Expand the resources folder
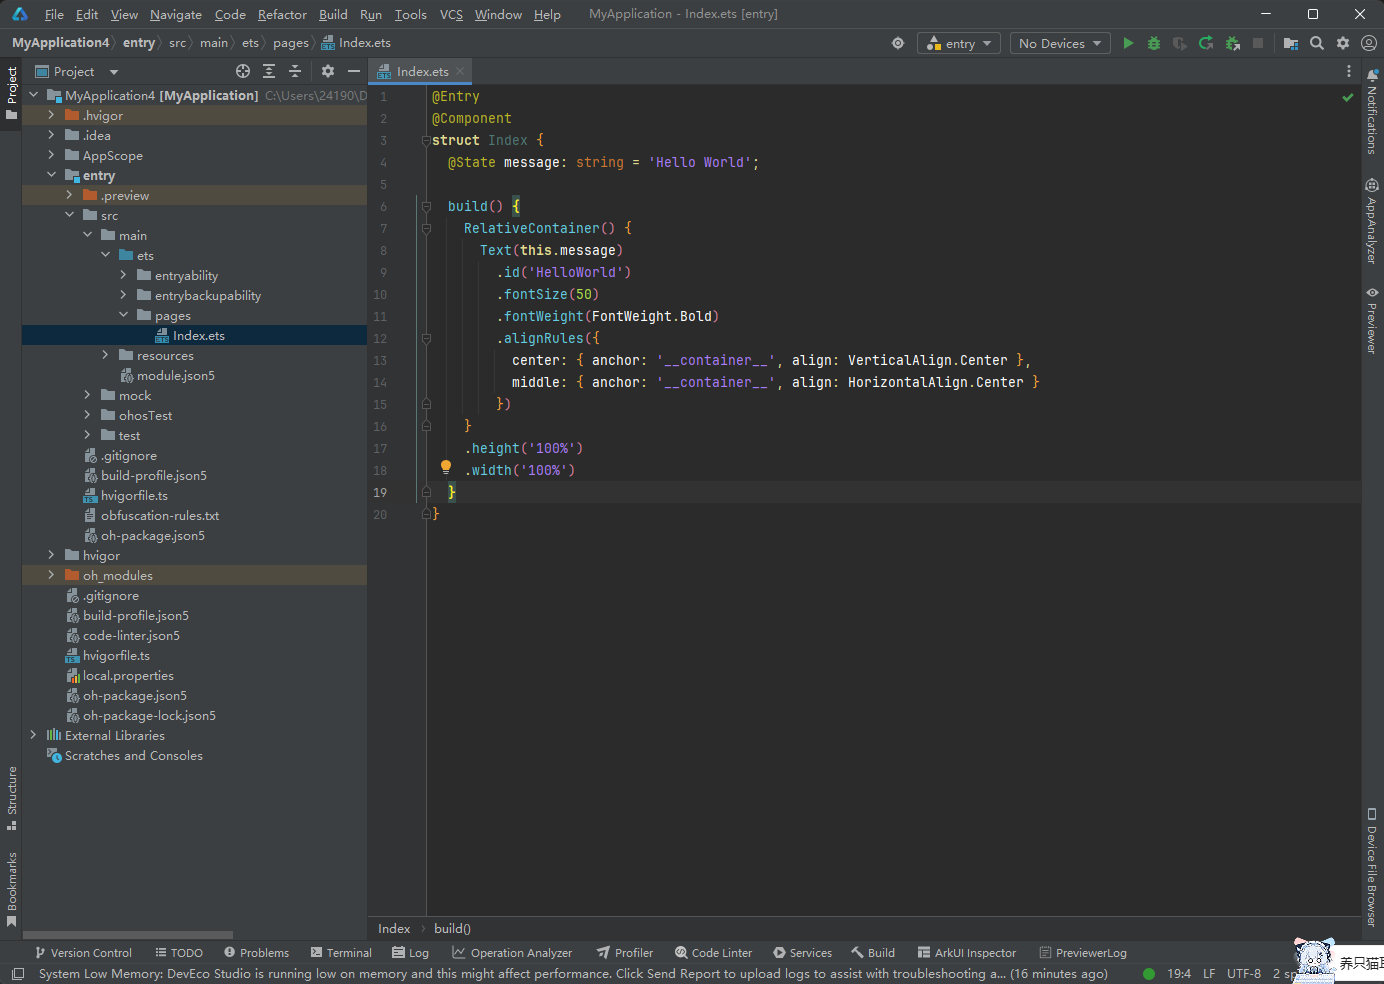 105,355
